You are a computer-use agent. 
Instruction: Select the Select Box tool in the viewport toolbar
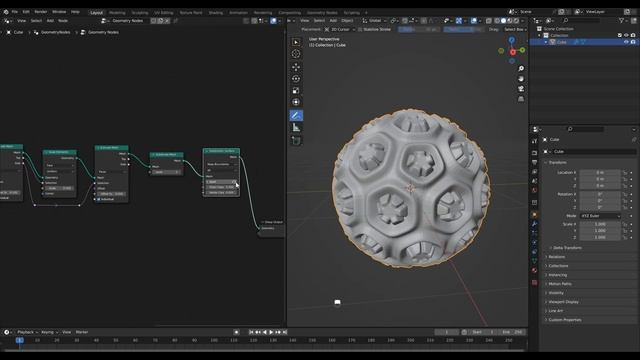click(x=296, y=42)
